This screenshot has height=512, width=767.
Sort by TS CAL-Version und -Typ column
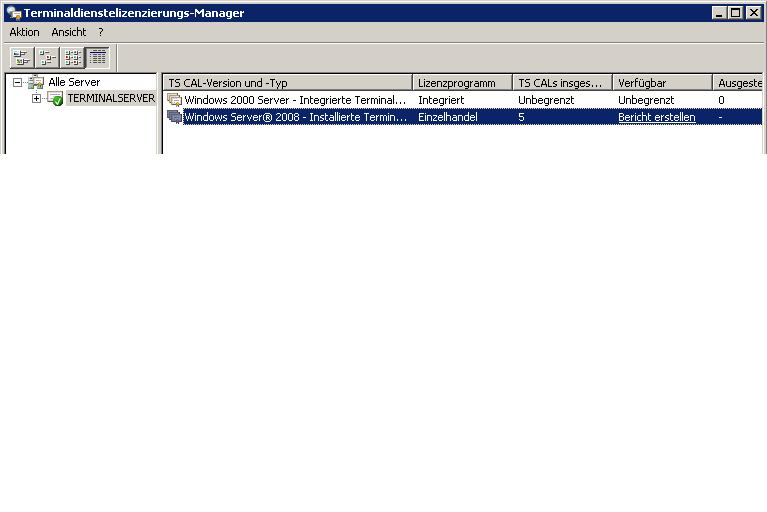[x=288, y=83]
